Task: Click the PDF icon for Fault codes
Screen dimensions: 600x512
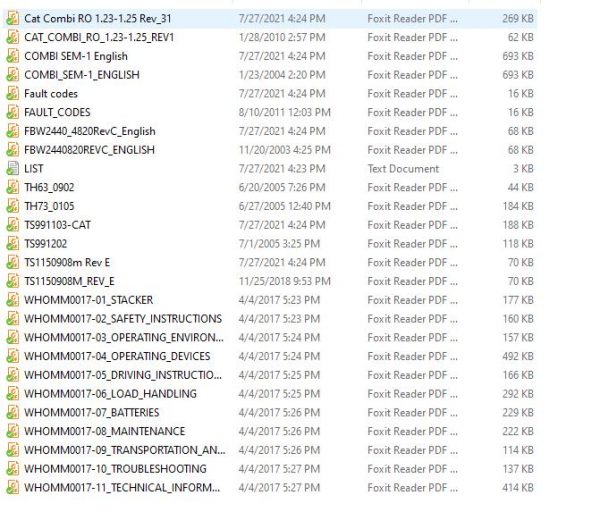Action: coord(13,93)
